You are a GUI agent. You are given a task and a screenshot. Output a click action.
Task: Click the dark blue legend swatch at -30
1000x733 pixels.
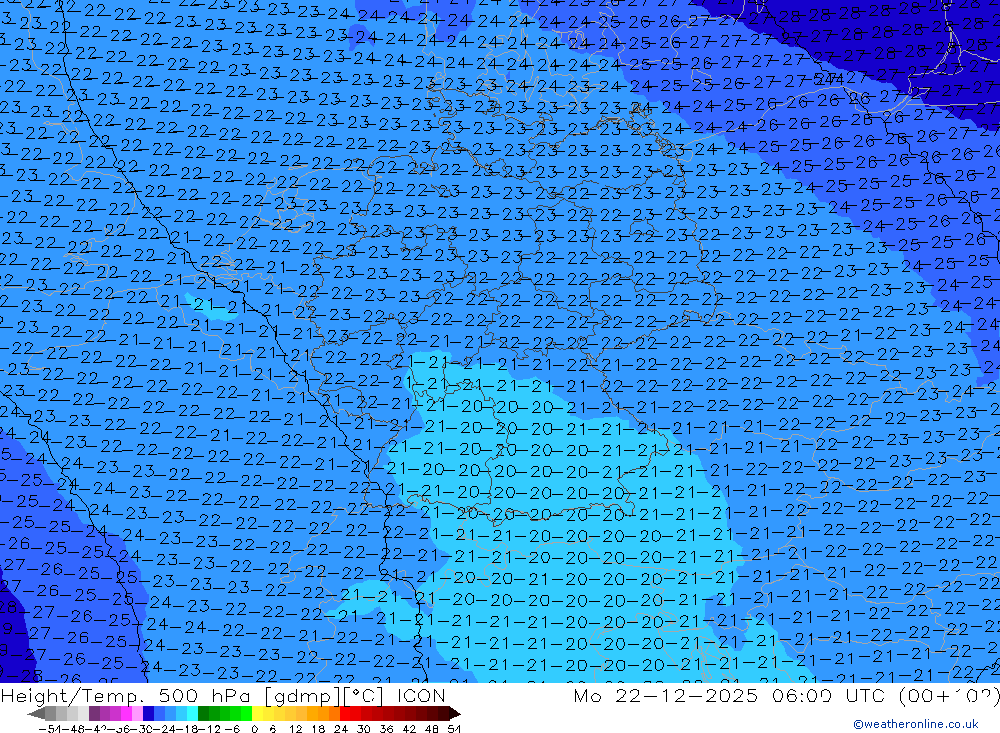pyautogui.click(x=148, y=713)
